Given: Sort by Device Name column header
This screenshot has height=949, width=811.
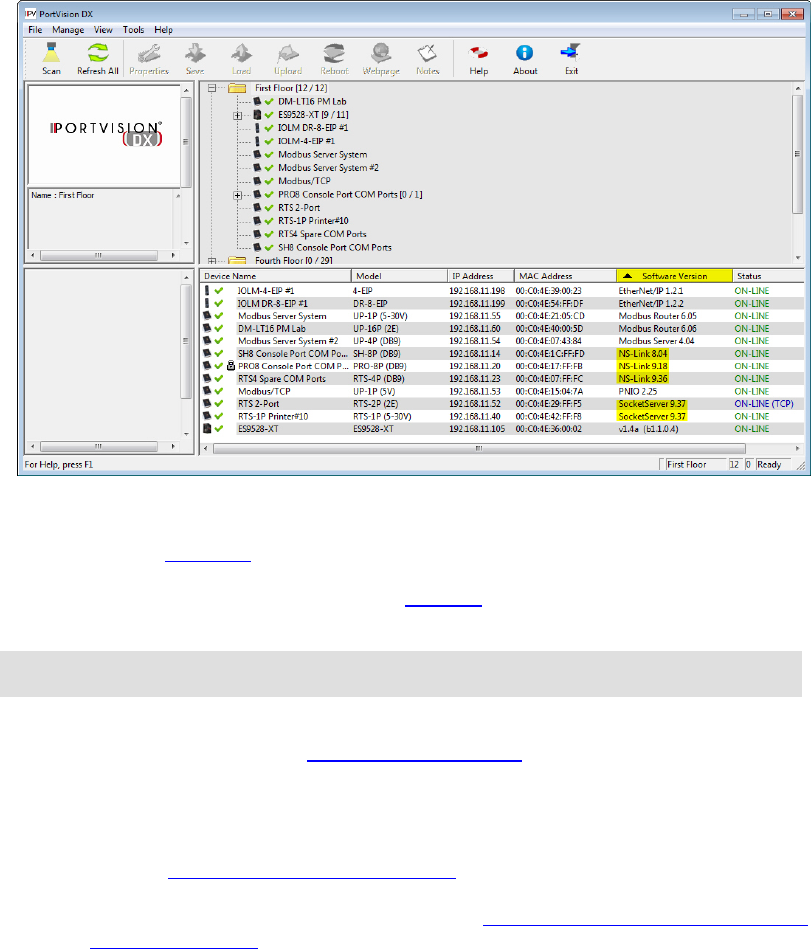Looking at the screenshot, I should (275, 276).
